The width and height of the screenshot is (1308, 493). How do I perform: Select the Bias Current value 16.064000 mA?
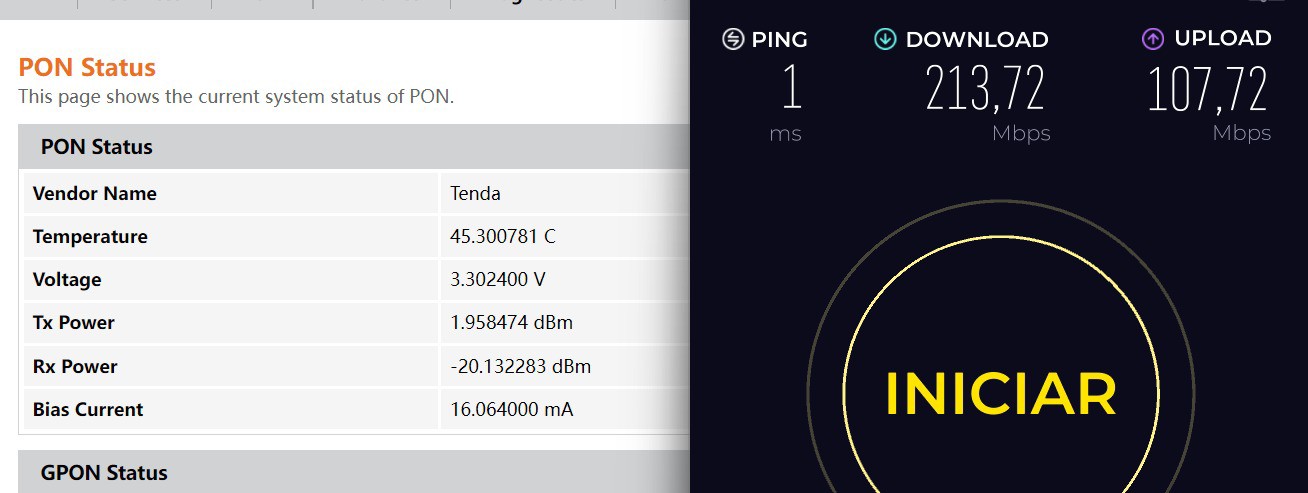pyautogui.click(x=511, y=409)
